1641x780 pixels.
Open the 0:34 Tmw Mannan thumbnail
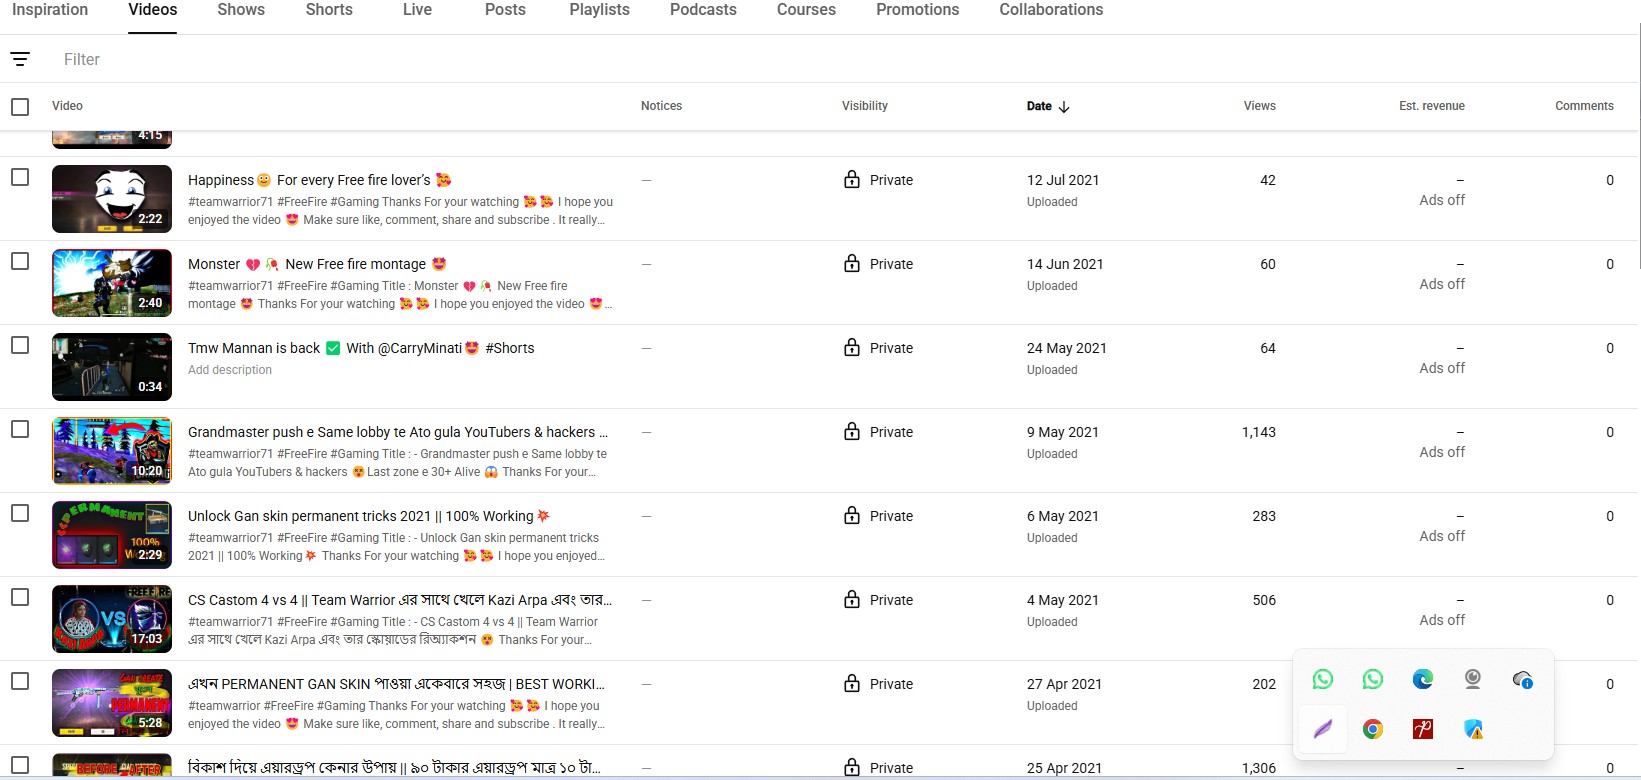pyautogui.click(x=112, y=366)
